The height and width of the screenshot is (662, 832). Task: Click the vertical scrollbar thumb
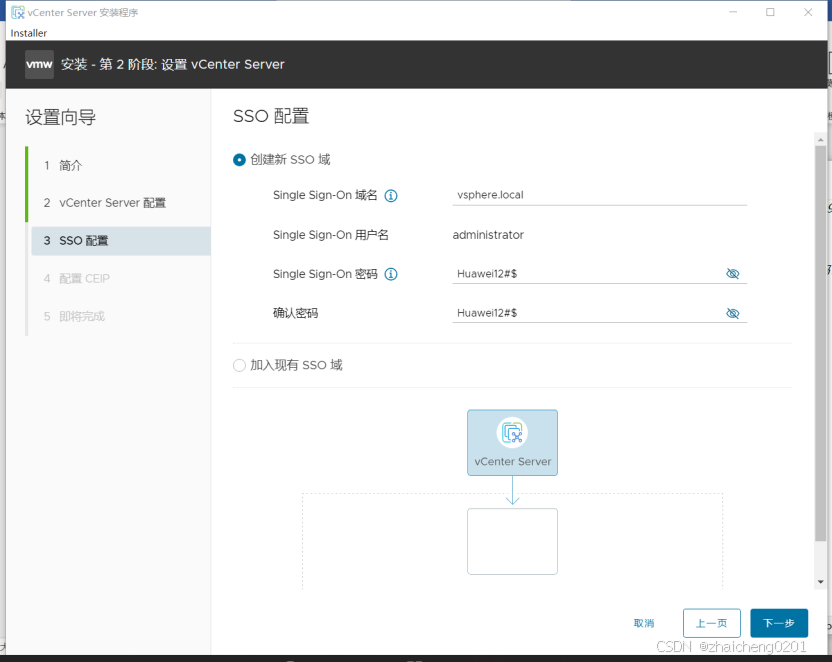click(x=820, y=344)
